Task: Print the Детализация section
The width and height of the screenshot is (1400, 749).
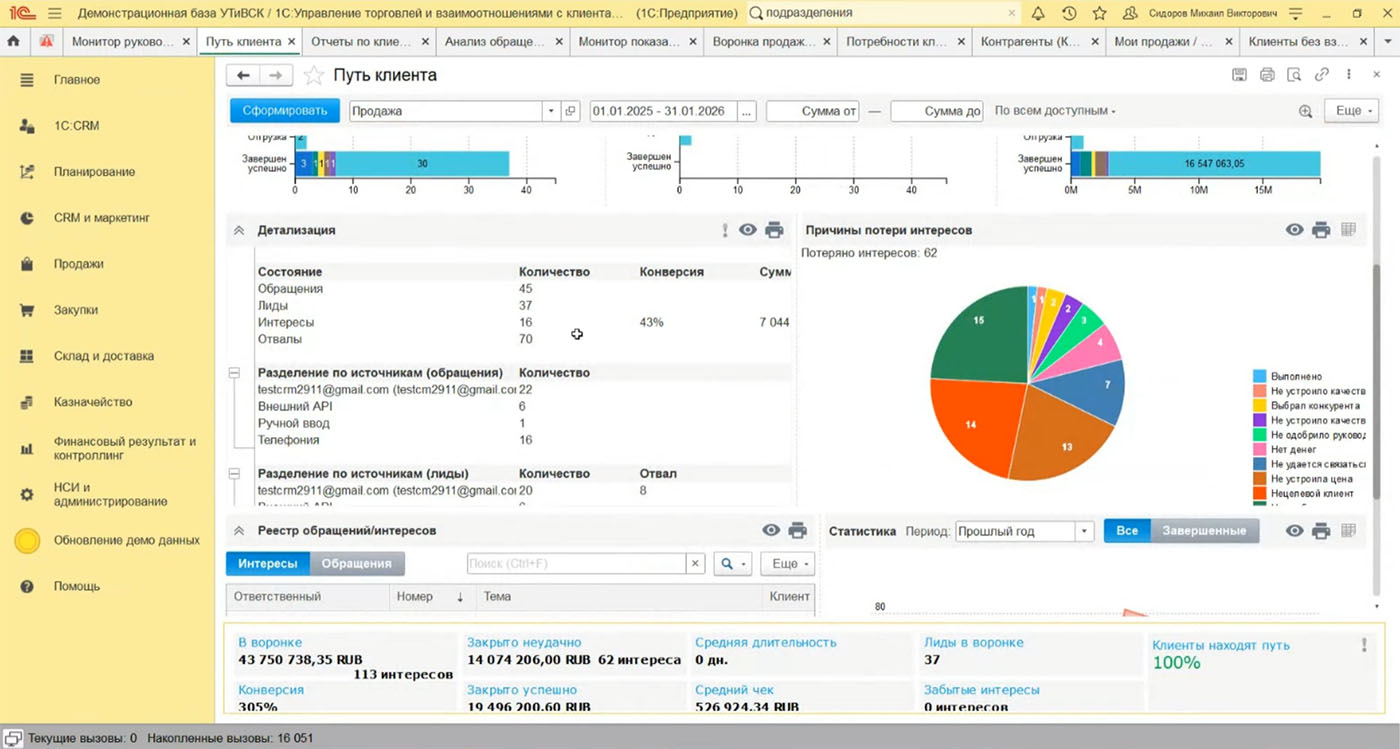Action: click(774, 230)
